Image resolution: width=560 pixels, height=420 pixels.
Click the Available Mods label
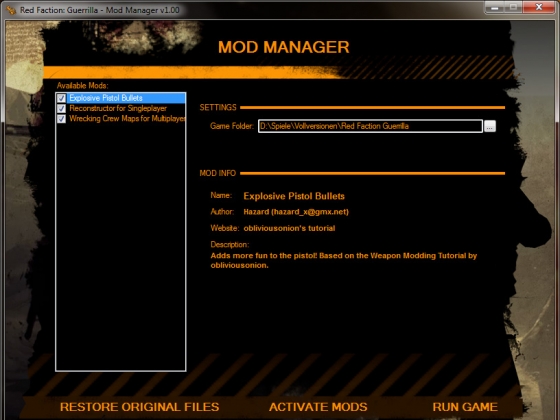(x=82, y=86)
